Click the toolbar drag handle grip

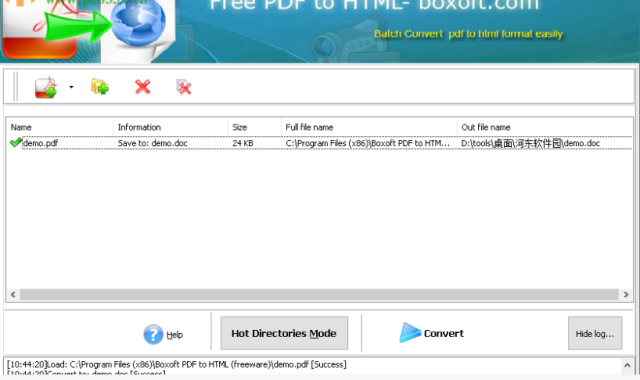click(x=16, y=86)
